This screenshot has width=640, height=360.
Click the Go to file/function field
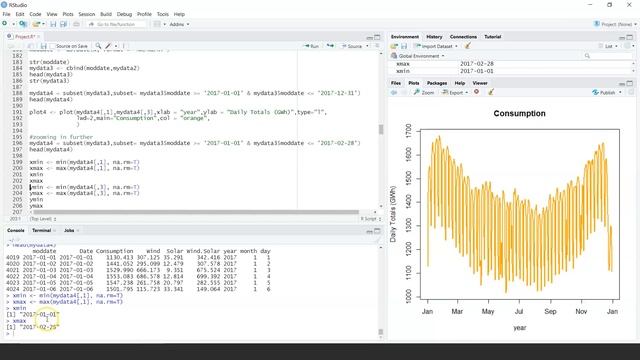116,24
